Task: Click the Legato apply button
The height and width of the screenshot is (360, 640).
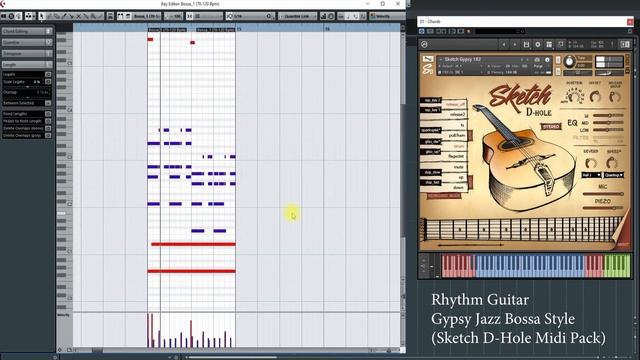Action: [x=48, y=74]
